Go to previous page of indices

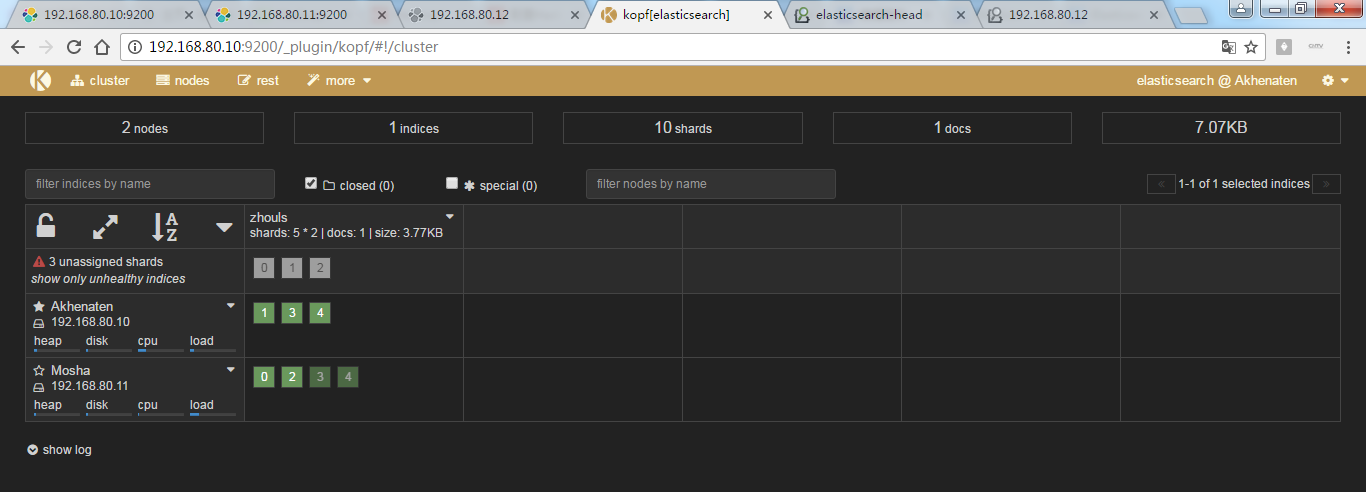click(1161, 184)
